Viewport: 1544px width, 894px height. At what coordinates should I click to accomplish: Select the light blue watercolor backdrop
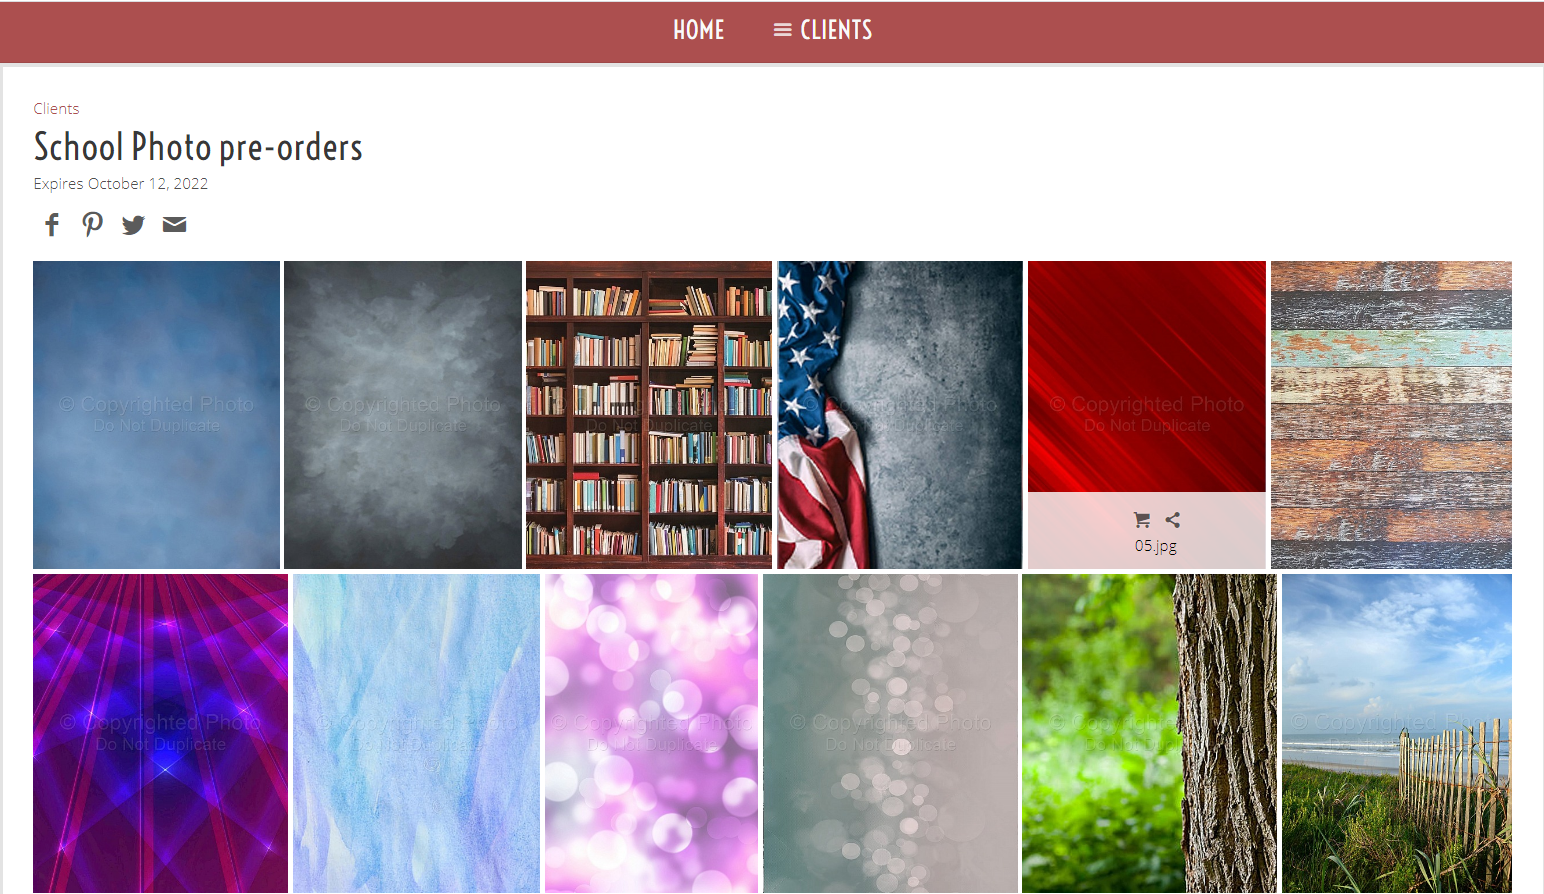click(x=416, y=733)
